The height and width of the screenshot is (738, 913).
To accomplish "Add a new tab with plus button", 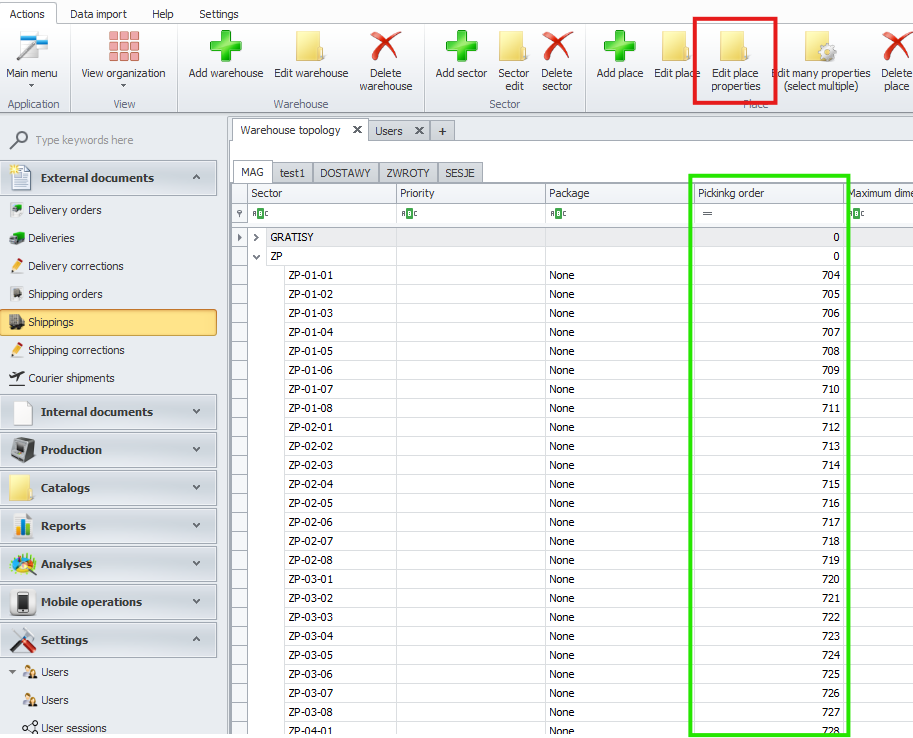I will coord(443,131).
